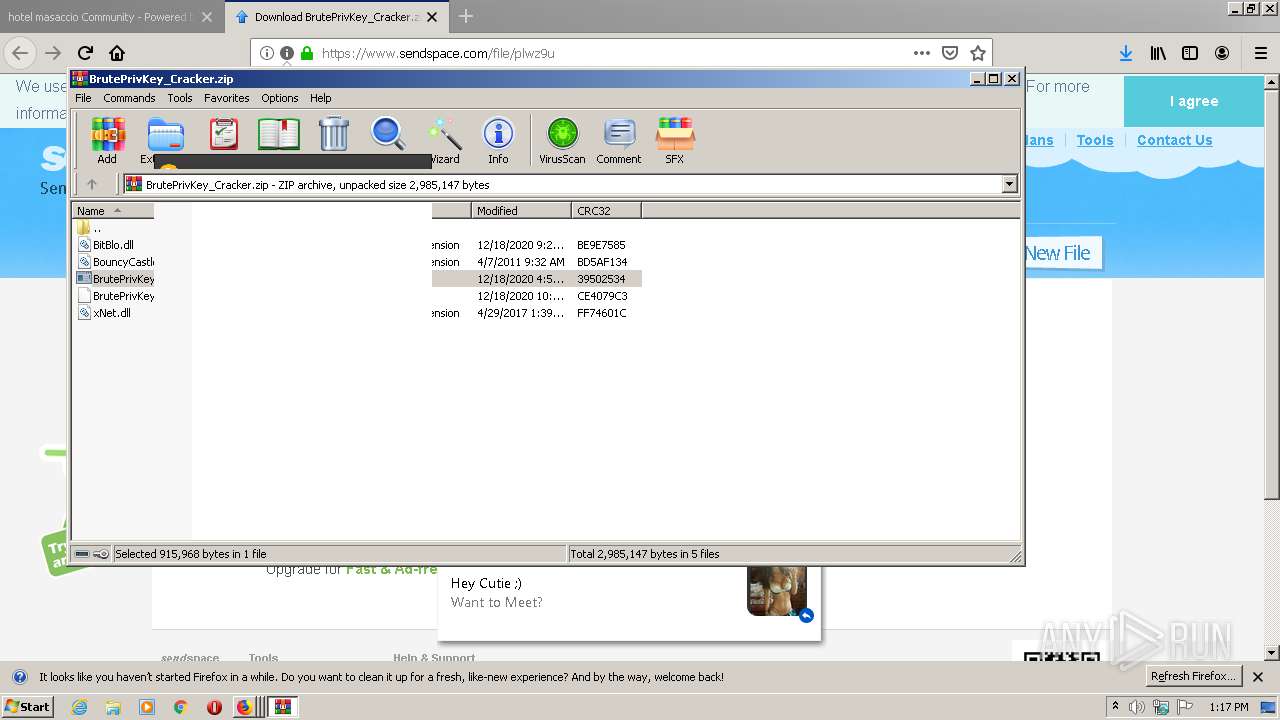The width and height of the screenshot is (1280, 720).
Task: Open Opera from the taskbar
Action: click(x=214, y=707)
